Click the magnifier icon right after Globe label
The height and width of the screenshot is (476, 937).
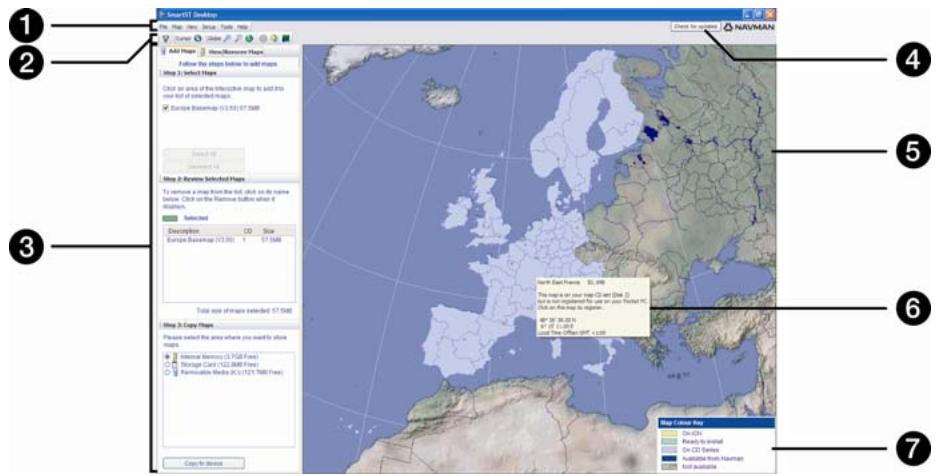[227, 39]
